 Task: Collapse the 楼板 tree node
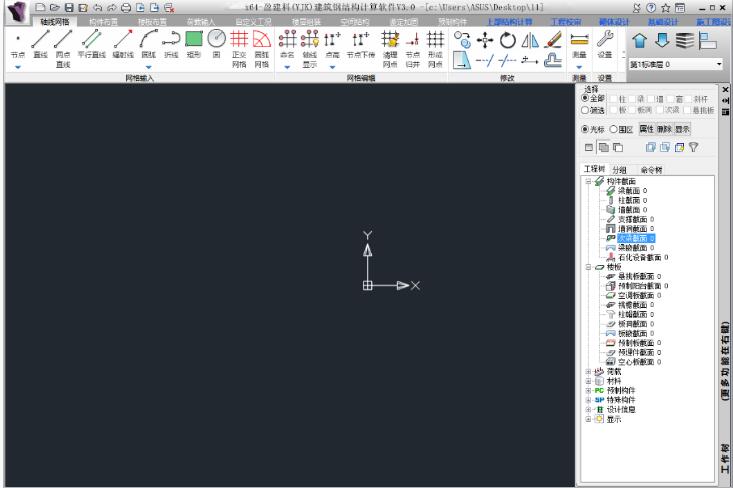click(x=588, y=267)
